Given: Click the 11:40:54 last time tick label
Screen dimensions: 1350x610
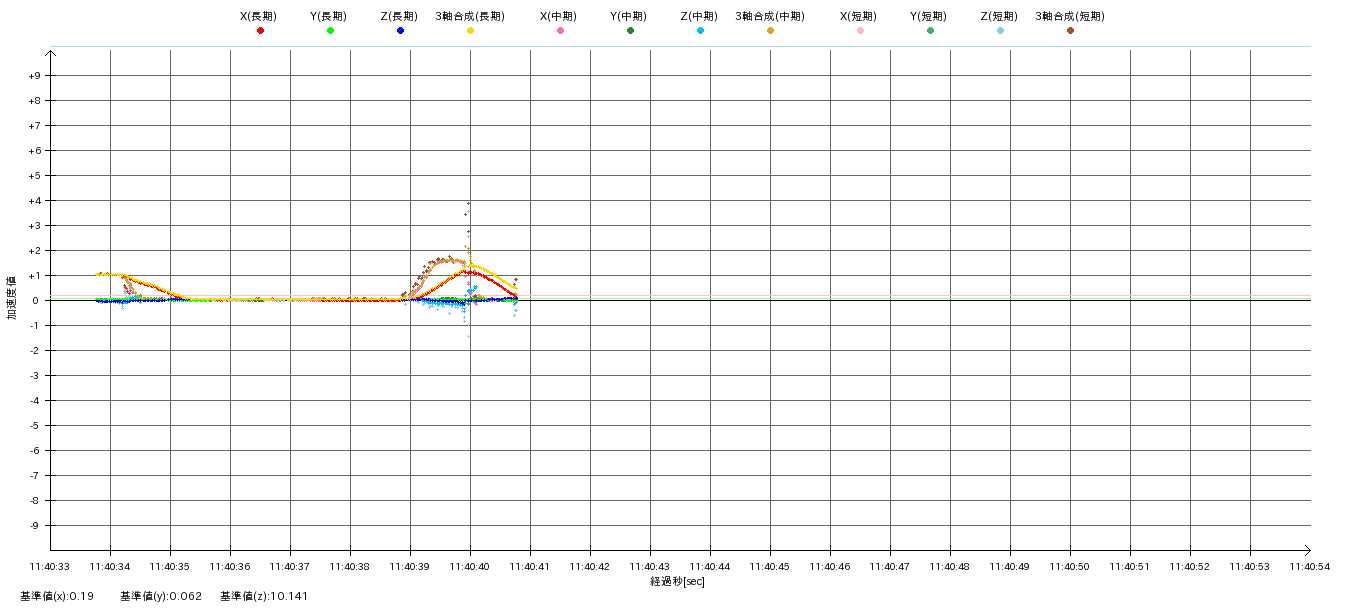Looking at the screenshot, I should tap(1309, 566).
